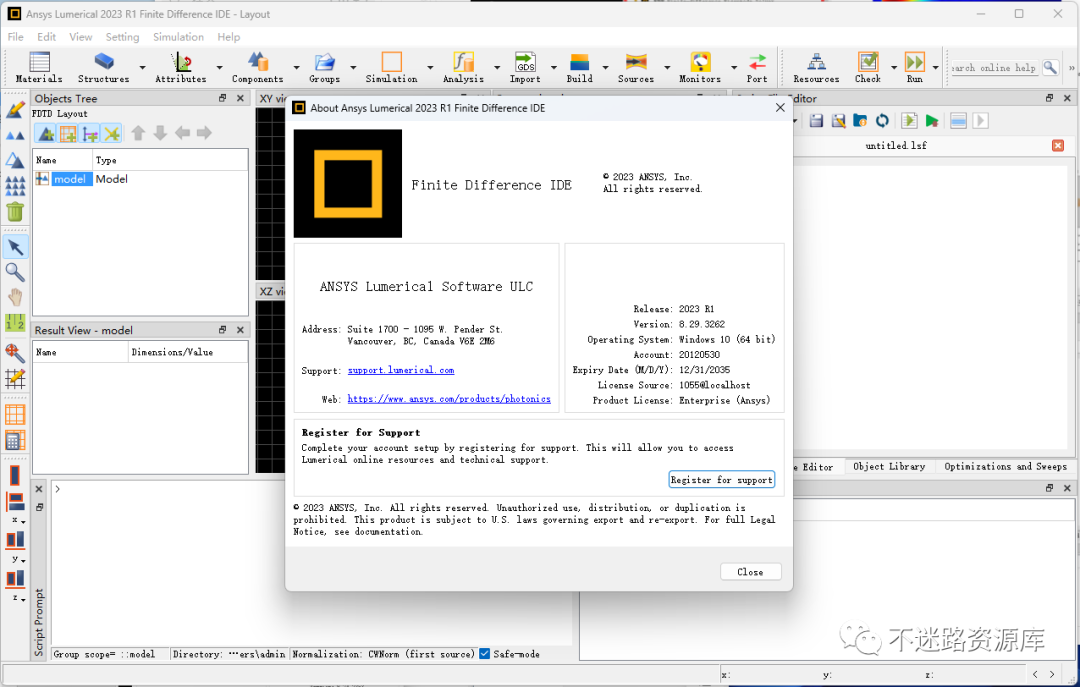Click the Check simulation icon
This screenshot has width=1080, height=687.
(x=868, y=62)
